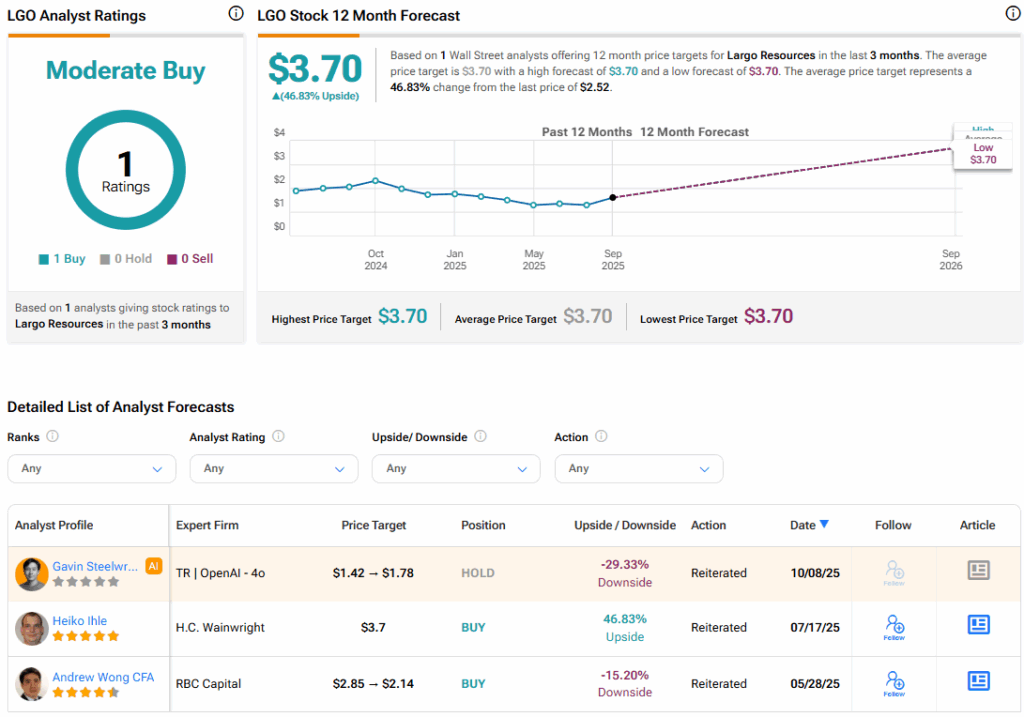1024x717 pixels.
Task: Follow analyst Heiko Ihle
Action: coord(894,627)
